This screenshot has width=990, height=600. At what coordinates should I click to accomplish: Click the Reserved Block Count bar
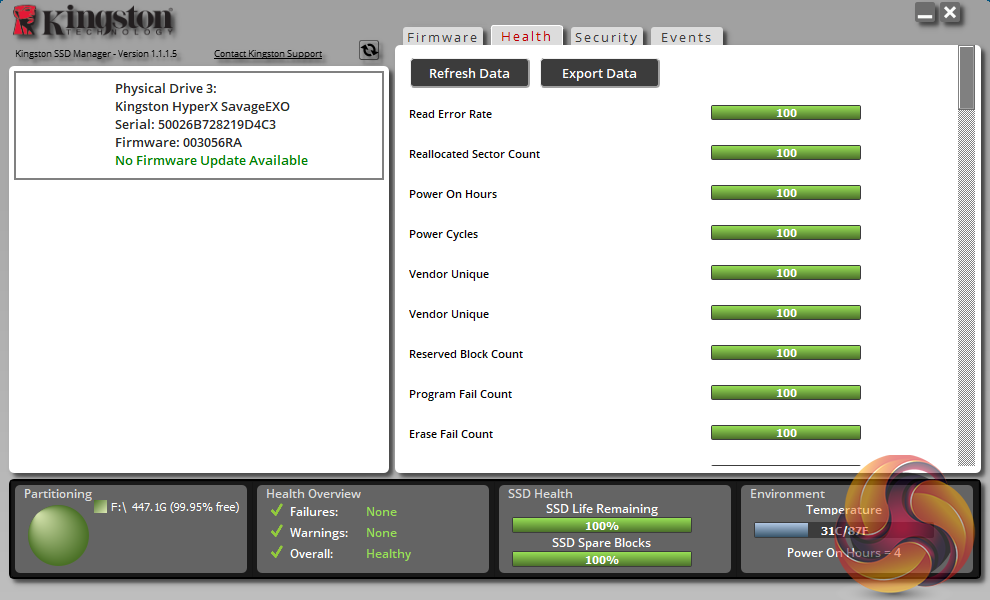coord(785,352)
